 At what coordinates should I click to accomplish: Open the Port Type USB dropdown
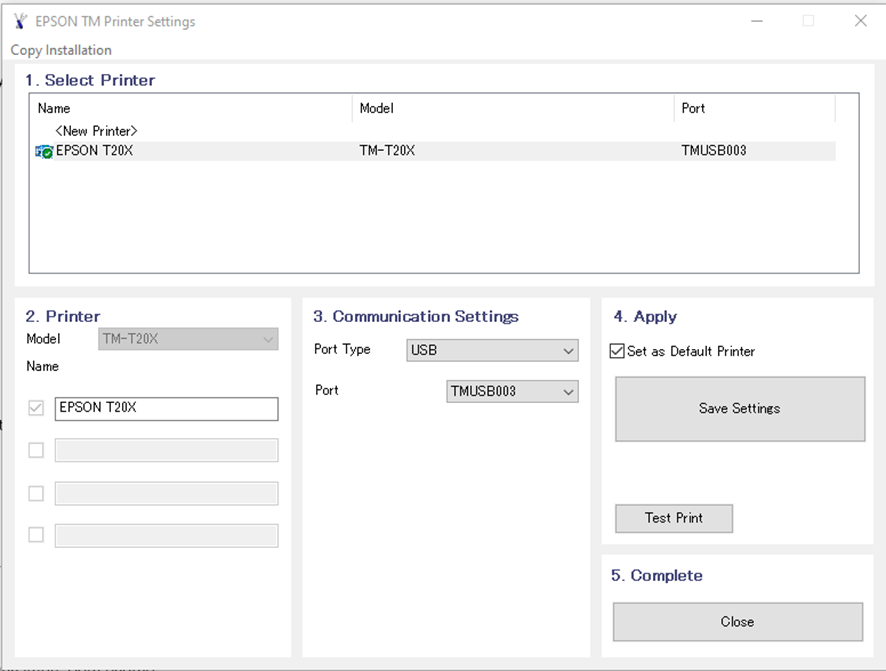(x=492, y=350)
